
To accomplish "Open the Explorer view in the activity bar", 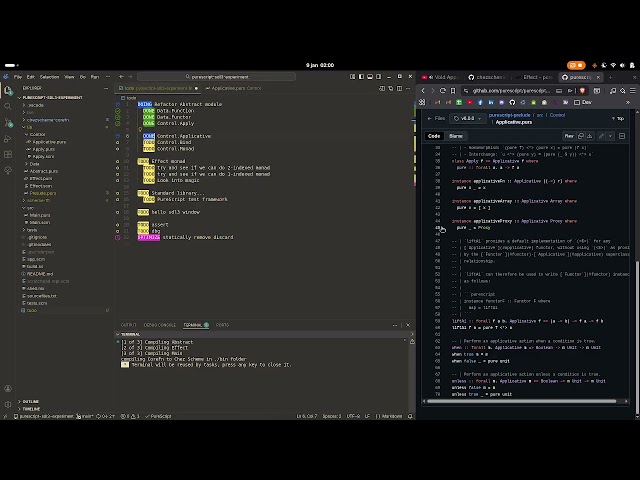I will point(8,91).
